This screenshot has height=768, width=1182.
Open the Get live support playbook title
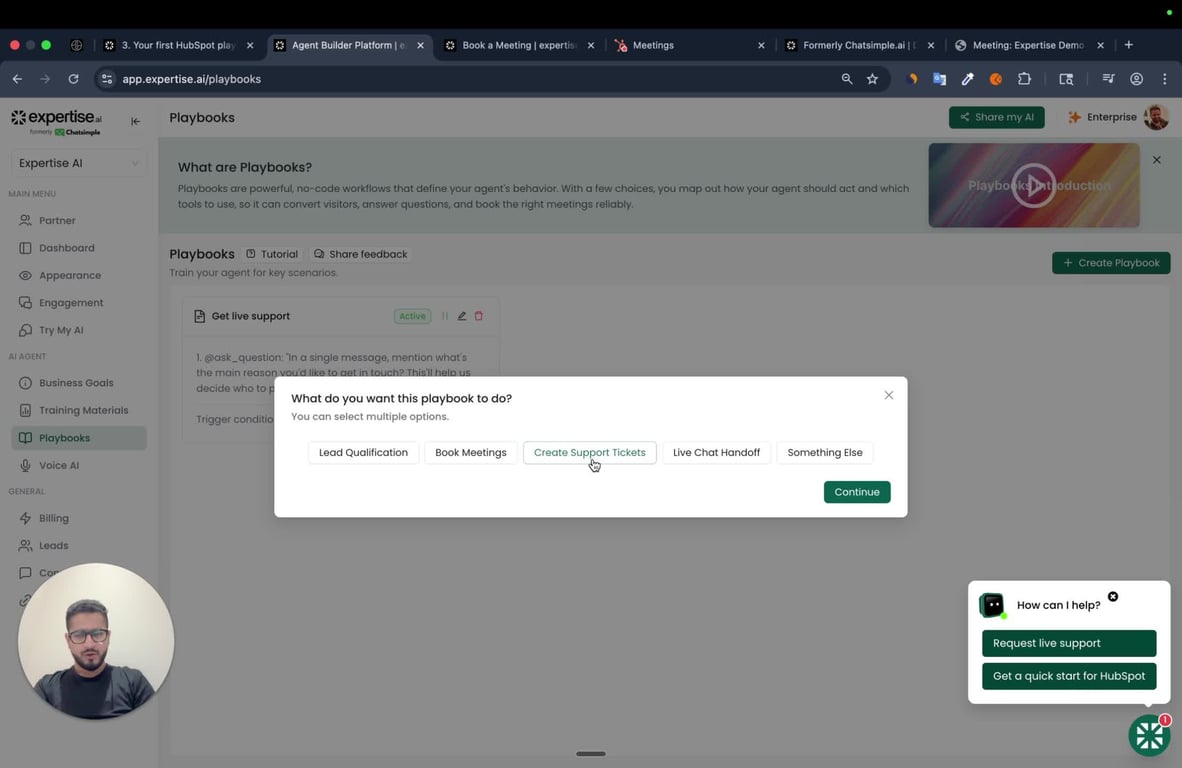[250, 316]
